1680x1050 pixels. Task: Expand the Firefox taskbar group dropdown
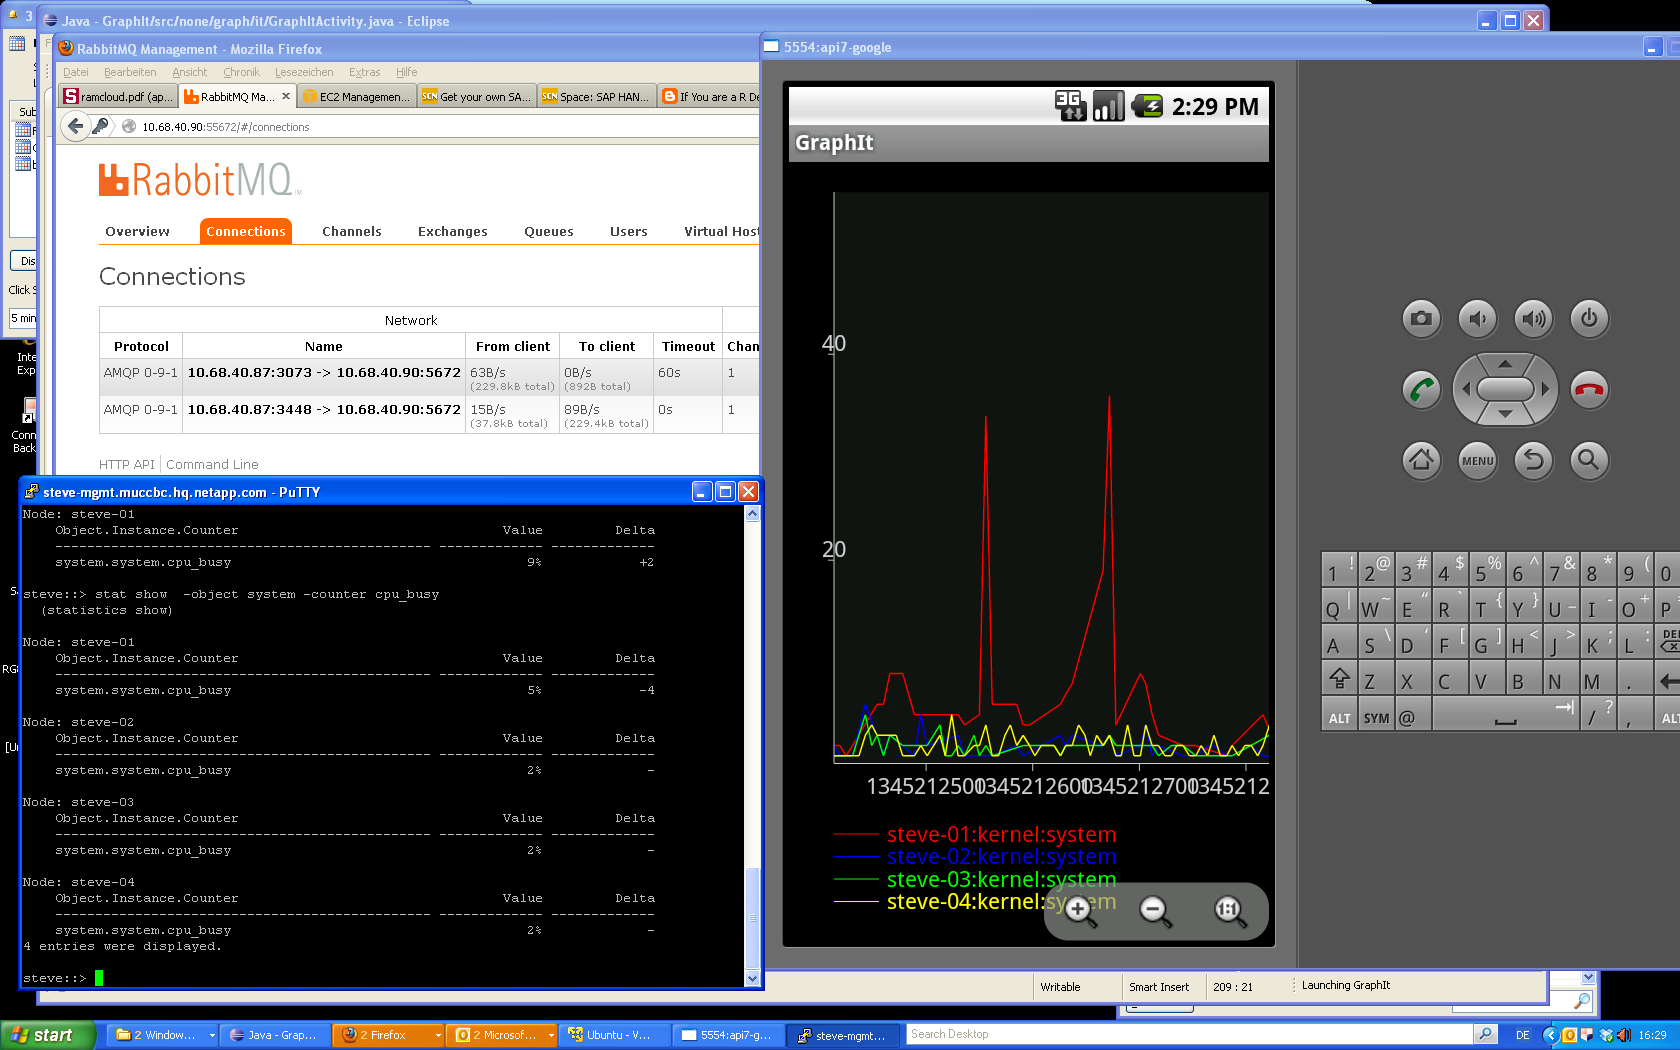tap(438, 1035)
